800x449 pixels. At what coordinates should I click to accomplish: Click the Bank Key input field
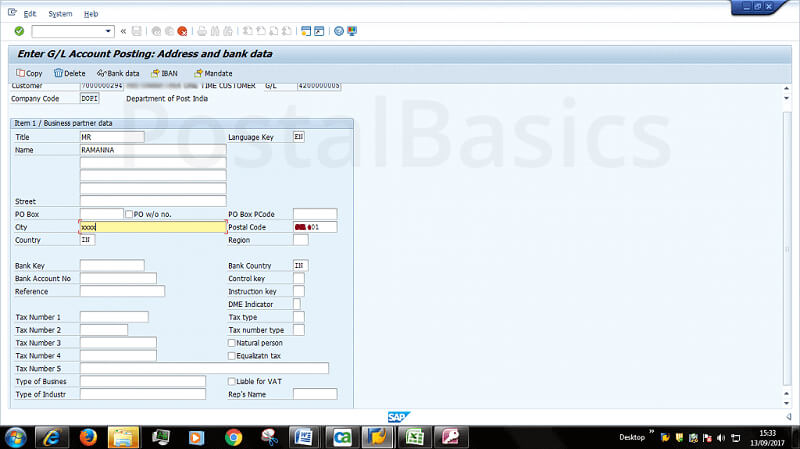[x=112, y=265]
